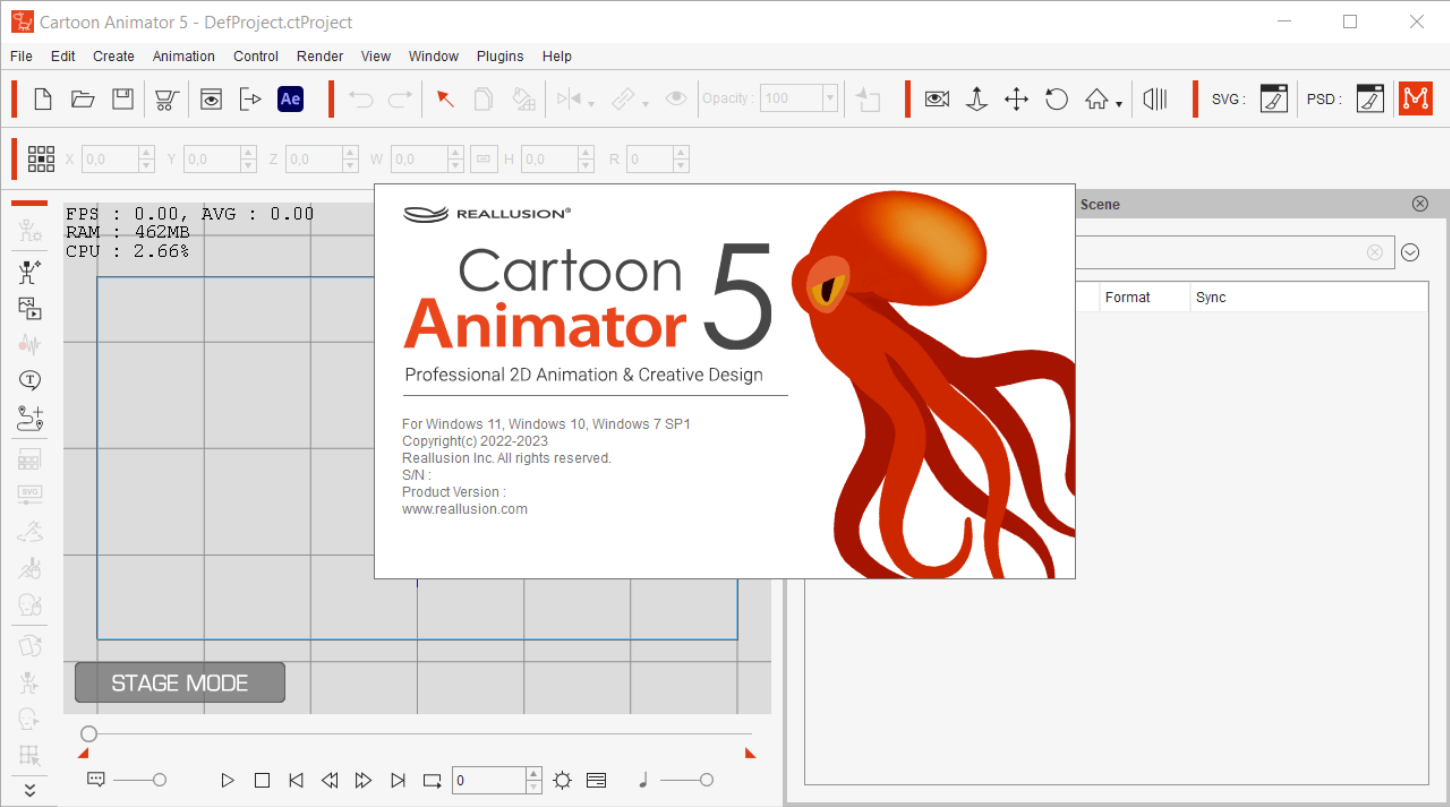Click the redo arrow

tap(400, 99)
